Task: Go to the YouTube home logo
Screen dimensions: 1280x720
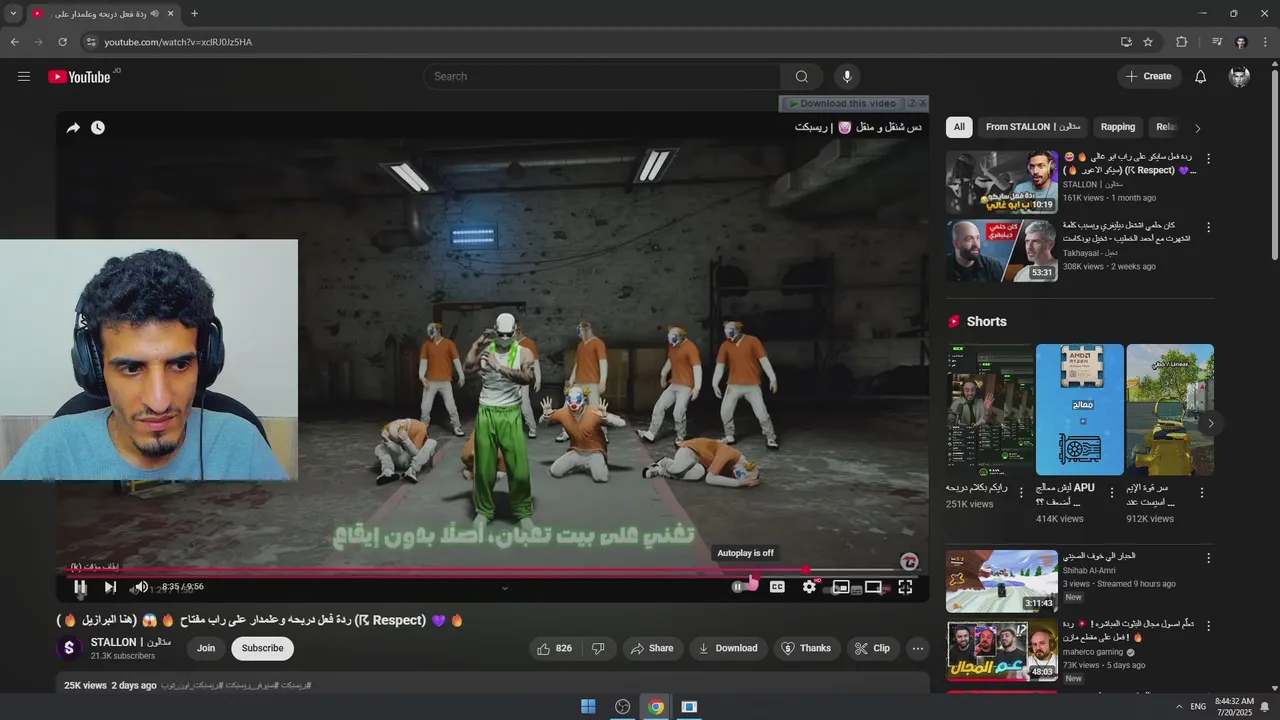Action: click(x=79, y=77)
